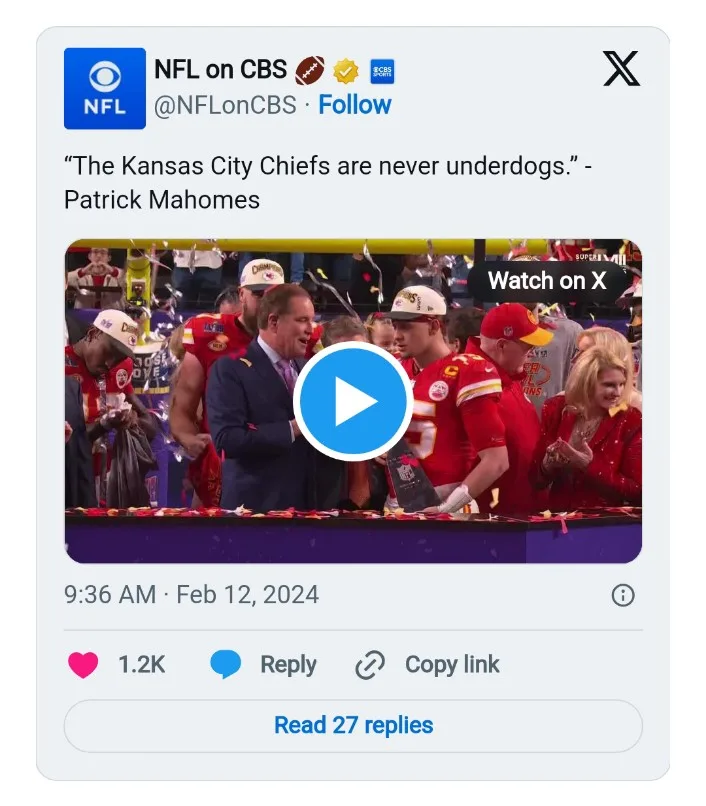This screenshot has height=806, width=706.
Task: Open the NFL on CBS display name
Action: point(220,70)
